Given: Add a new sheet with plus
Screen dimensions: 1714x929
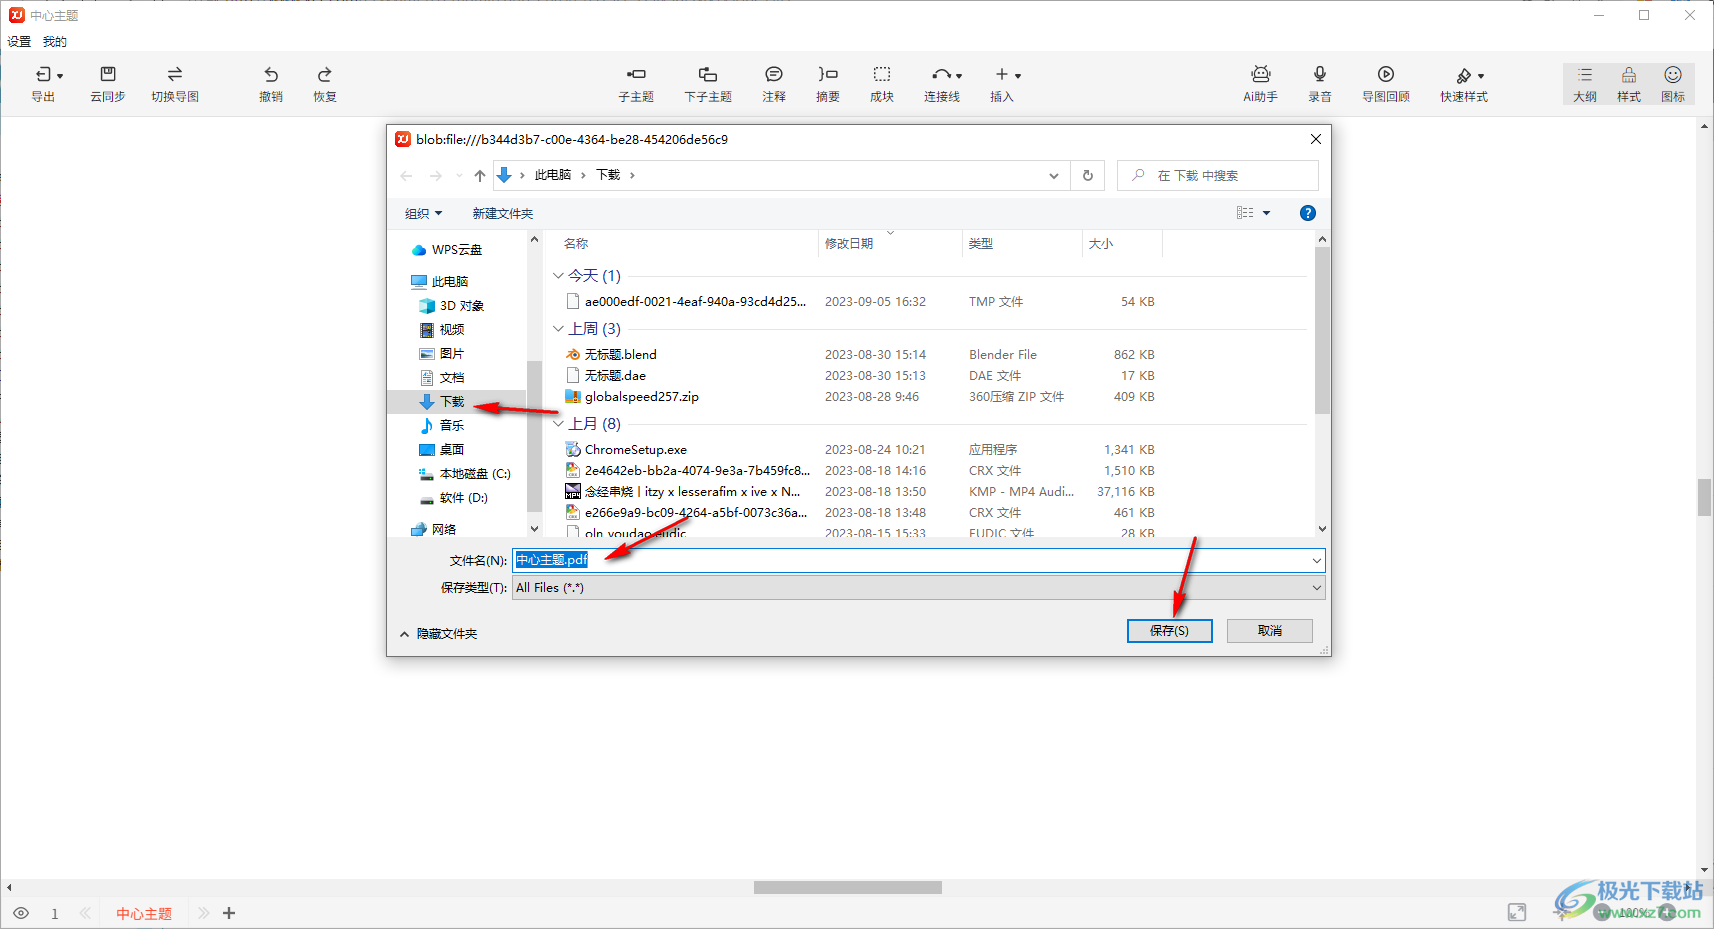Looking at the screenshot, I should tap(229, 913).
